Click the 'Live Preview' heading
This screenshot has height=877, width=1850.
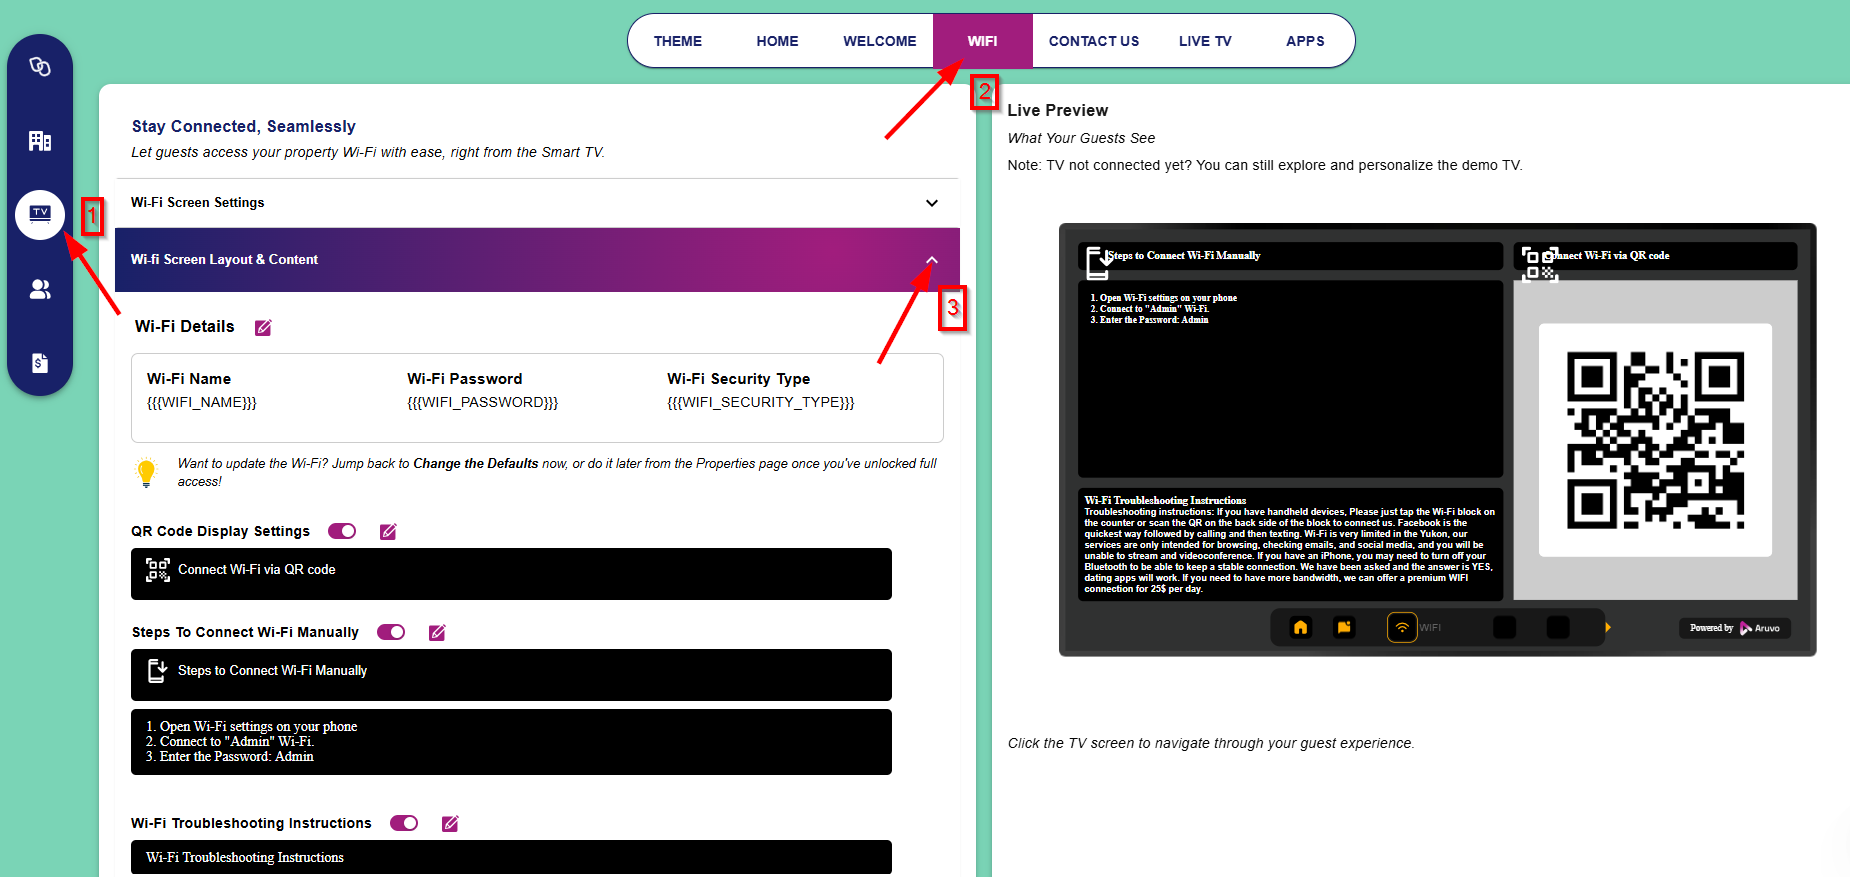pyautogui.click(x=1058, y=110)
